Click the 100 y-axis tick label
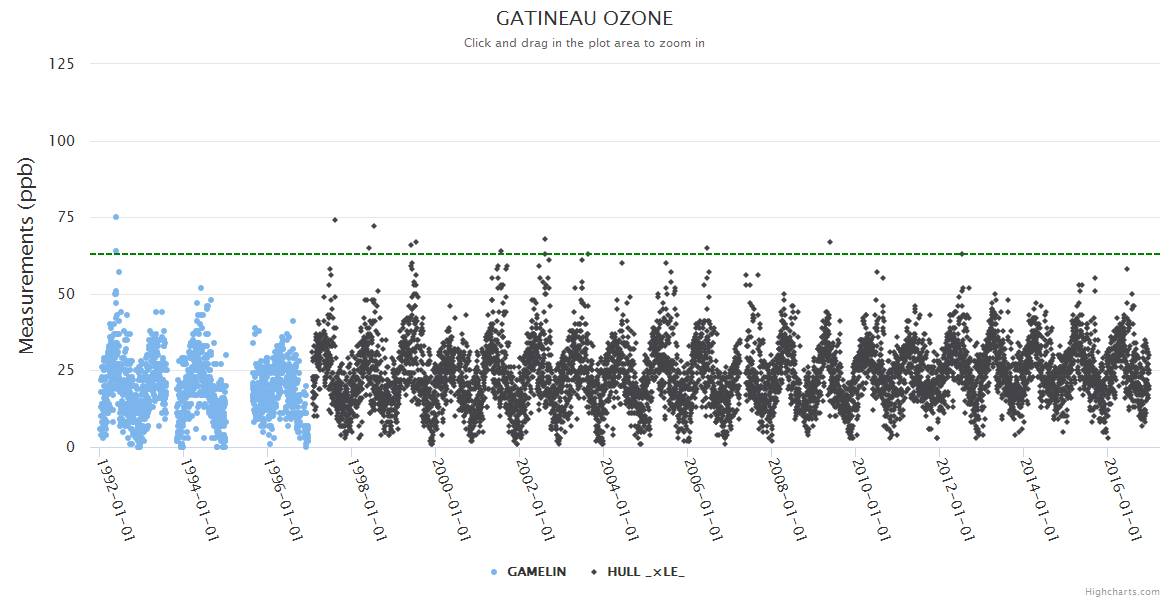This screenshot has width=1170, height=600. coord(61,141)
